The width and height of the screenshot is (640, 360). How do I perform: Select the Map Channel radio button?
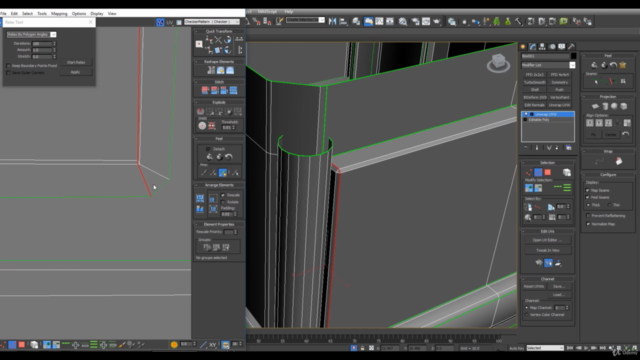[527, 308]
